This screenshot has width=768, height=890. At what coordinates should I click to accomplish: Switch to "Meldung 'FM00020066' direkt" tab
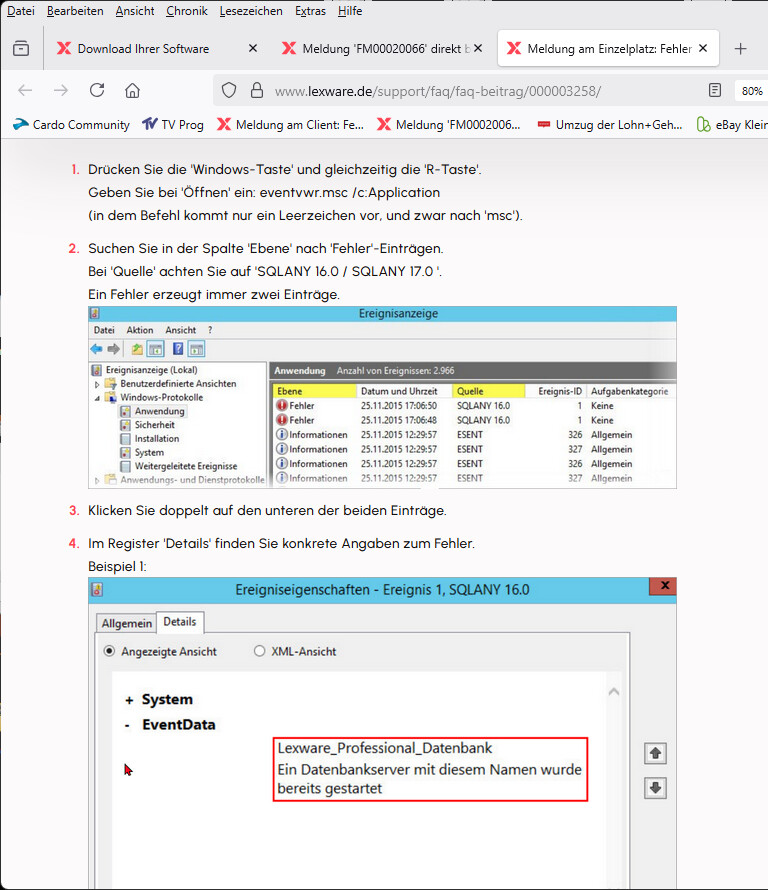coord(381,49)
